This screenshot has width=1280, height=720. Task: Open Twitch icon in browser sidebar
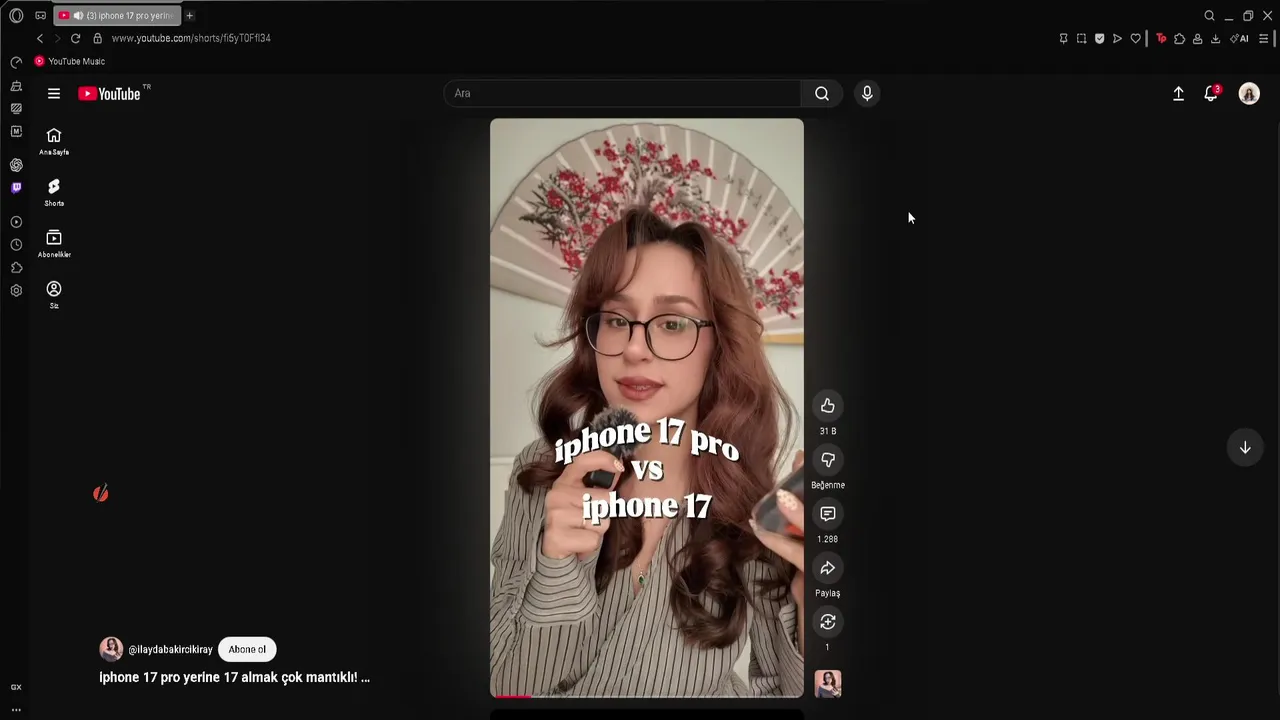click(x=16, y=187)
